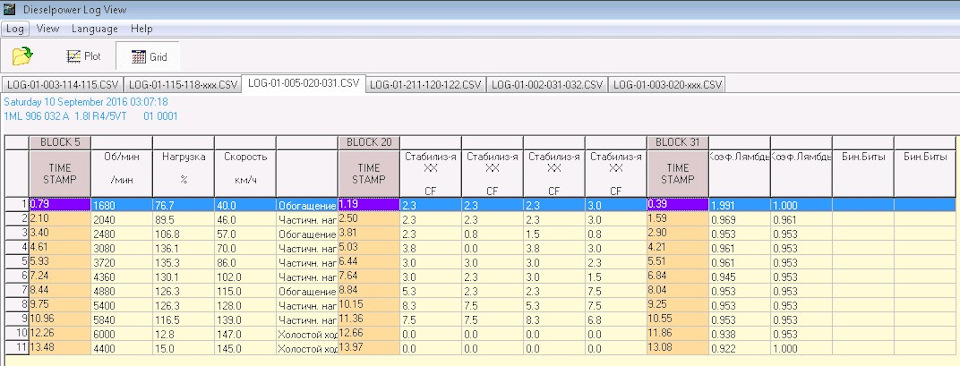Click RPM cell 3720
Viewport: 960px width, 366px height.
coord(122,262)
